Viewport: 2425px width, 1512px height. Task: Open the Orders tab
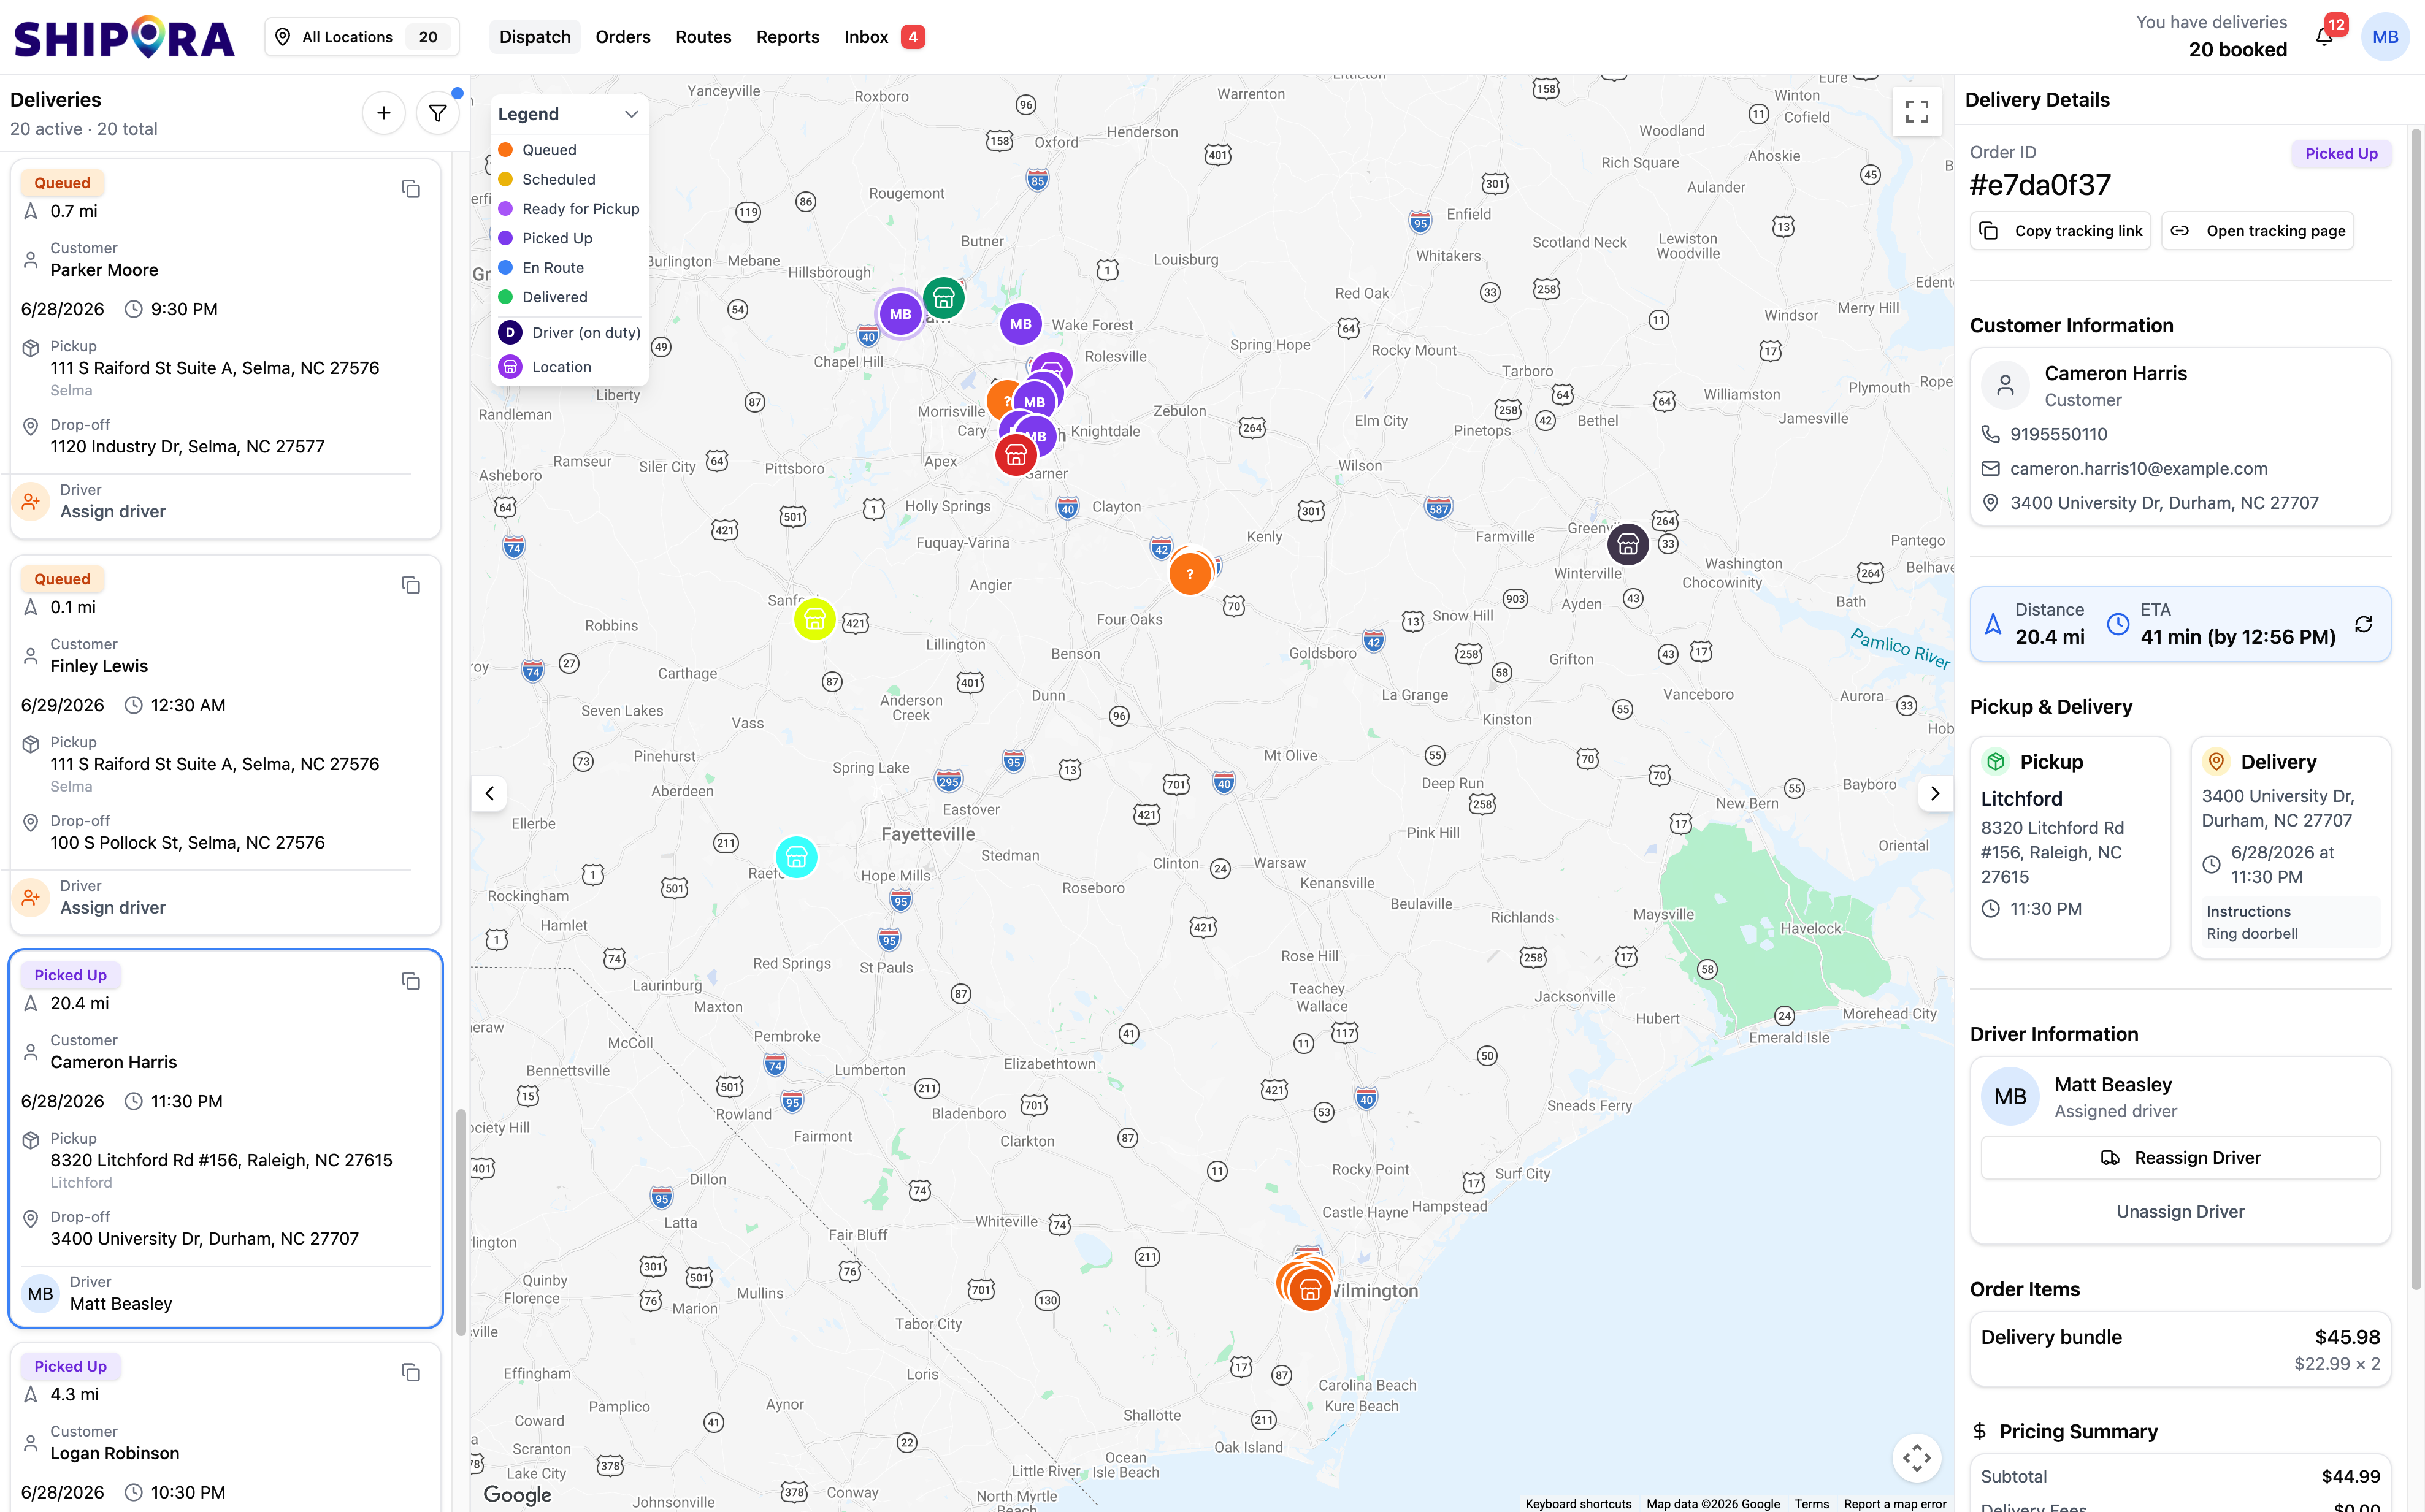(x=623, y=37)
